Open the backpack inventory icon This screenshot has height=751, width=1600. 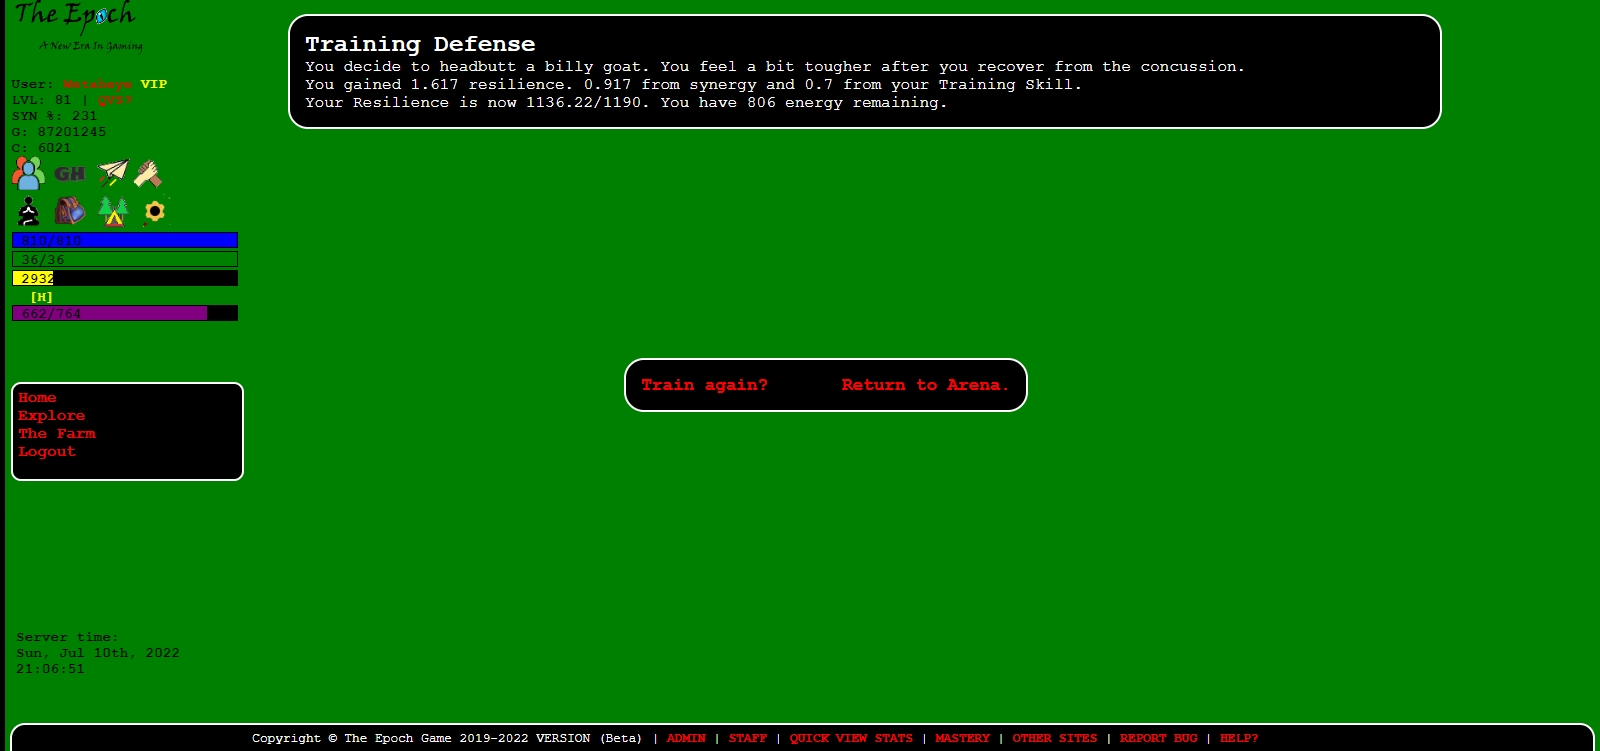point(69,211)
